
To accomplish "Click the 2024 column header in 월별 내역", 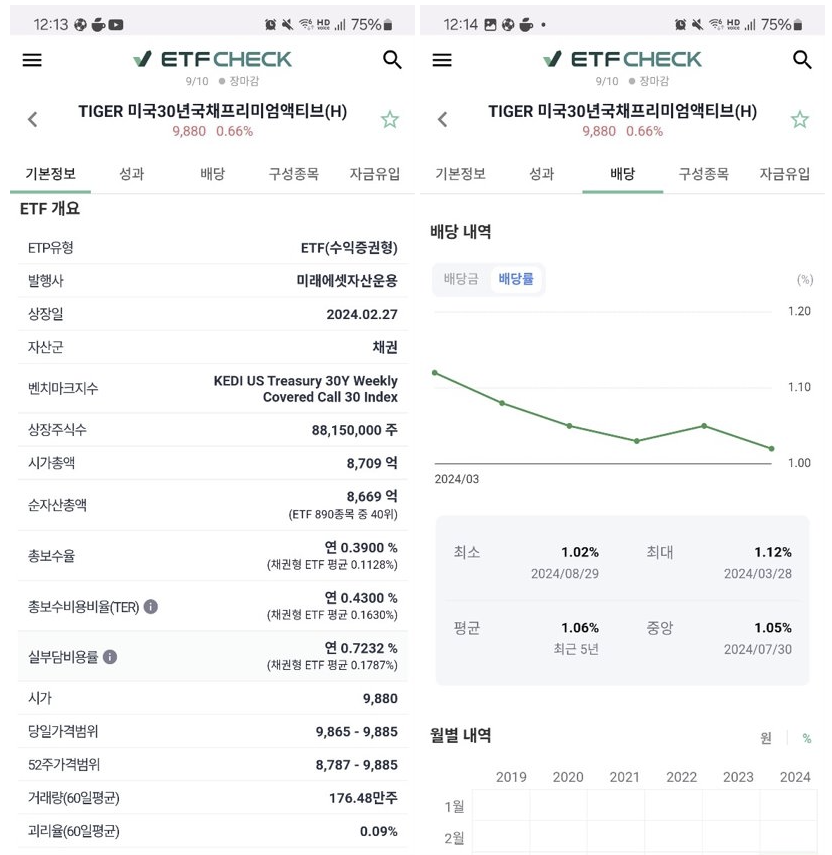I will click(x=795, y=777).
